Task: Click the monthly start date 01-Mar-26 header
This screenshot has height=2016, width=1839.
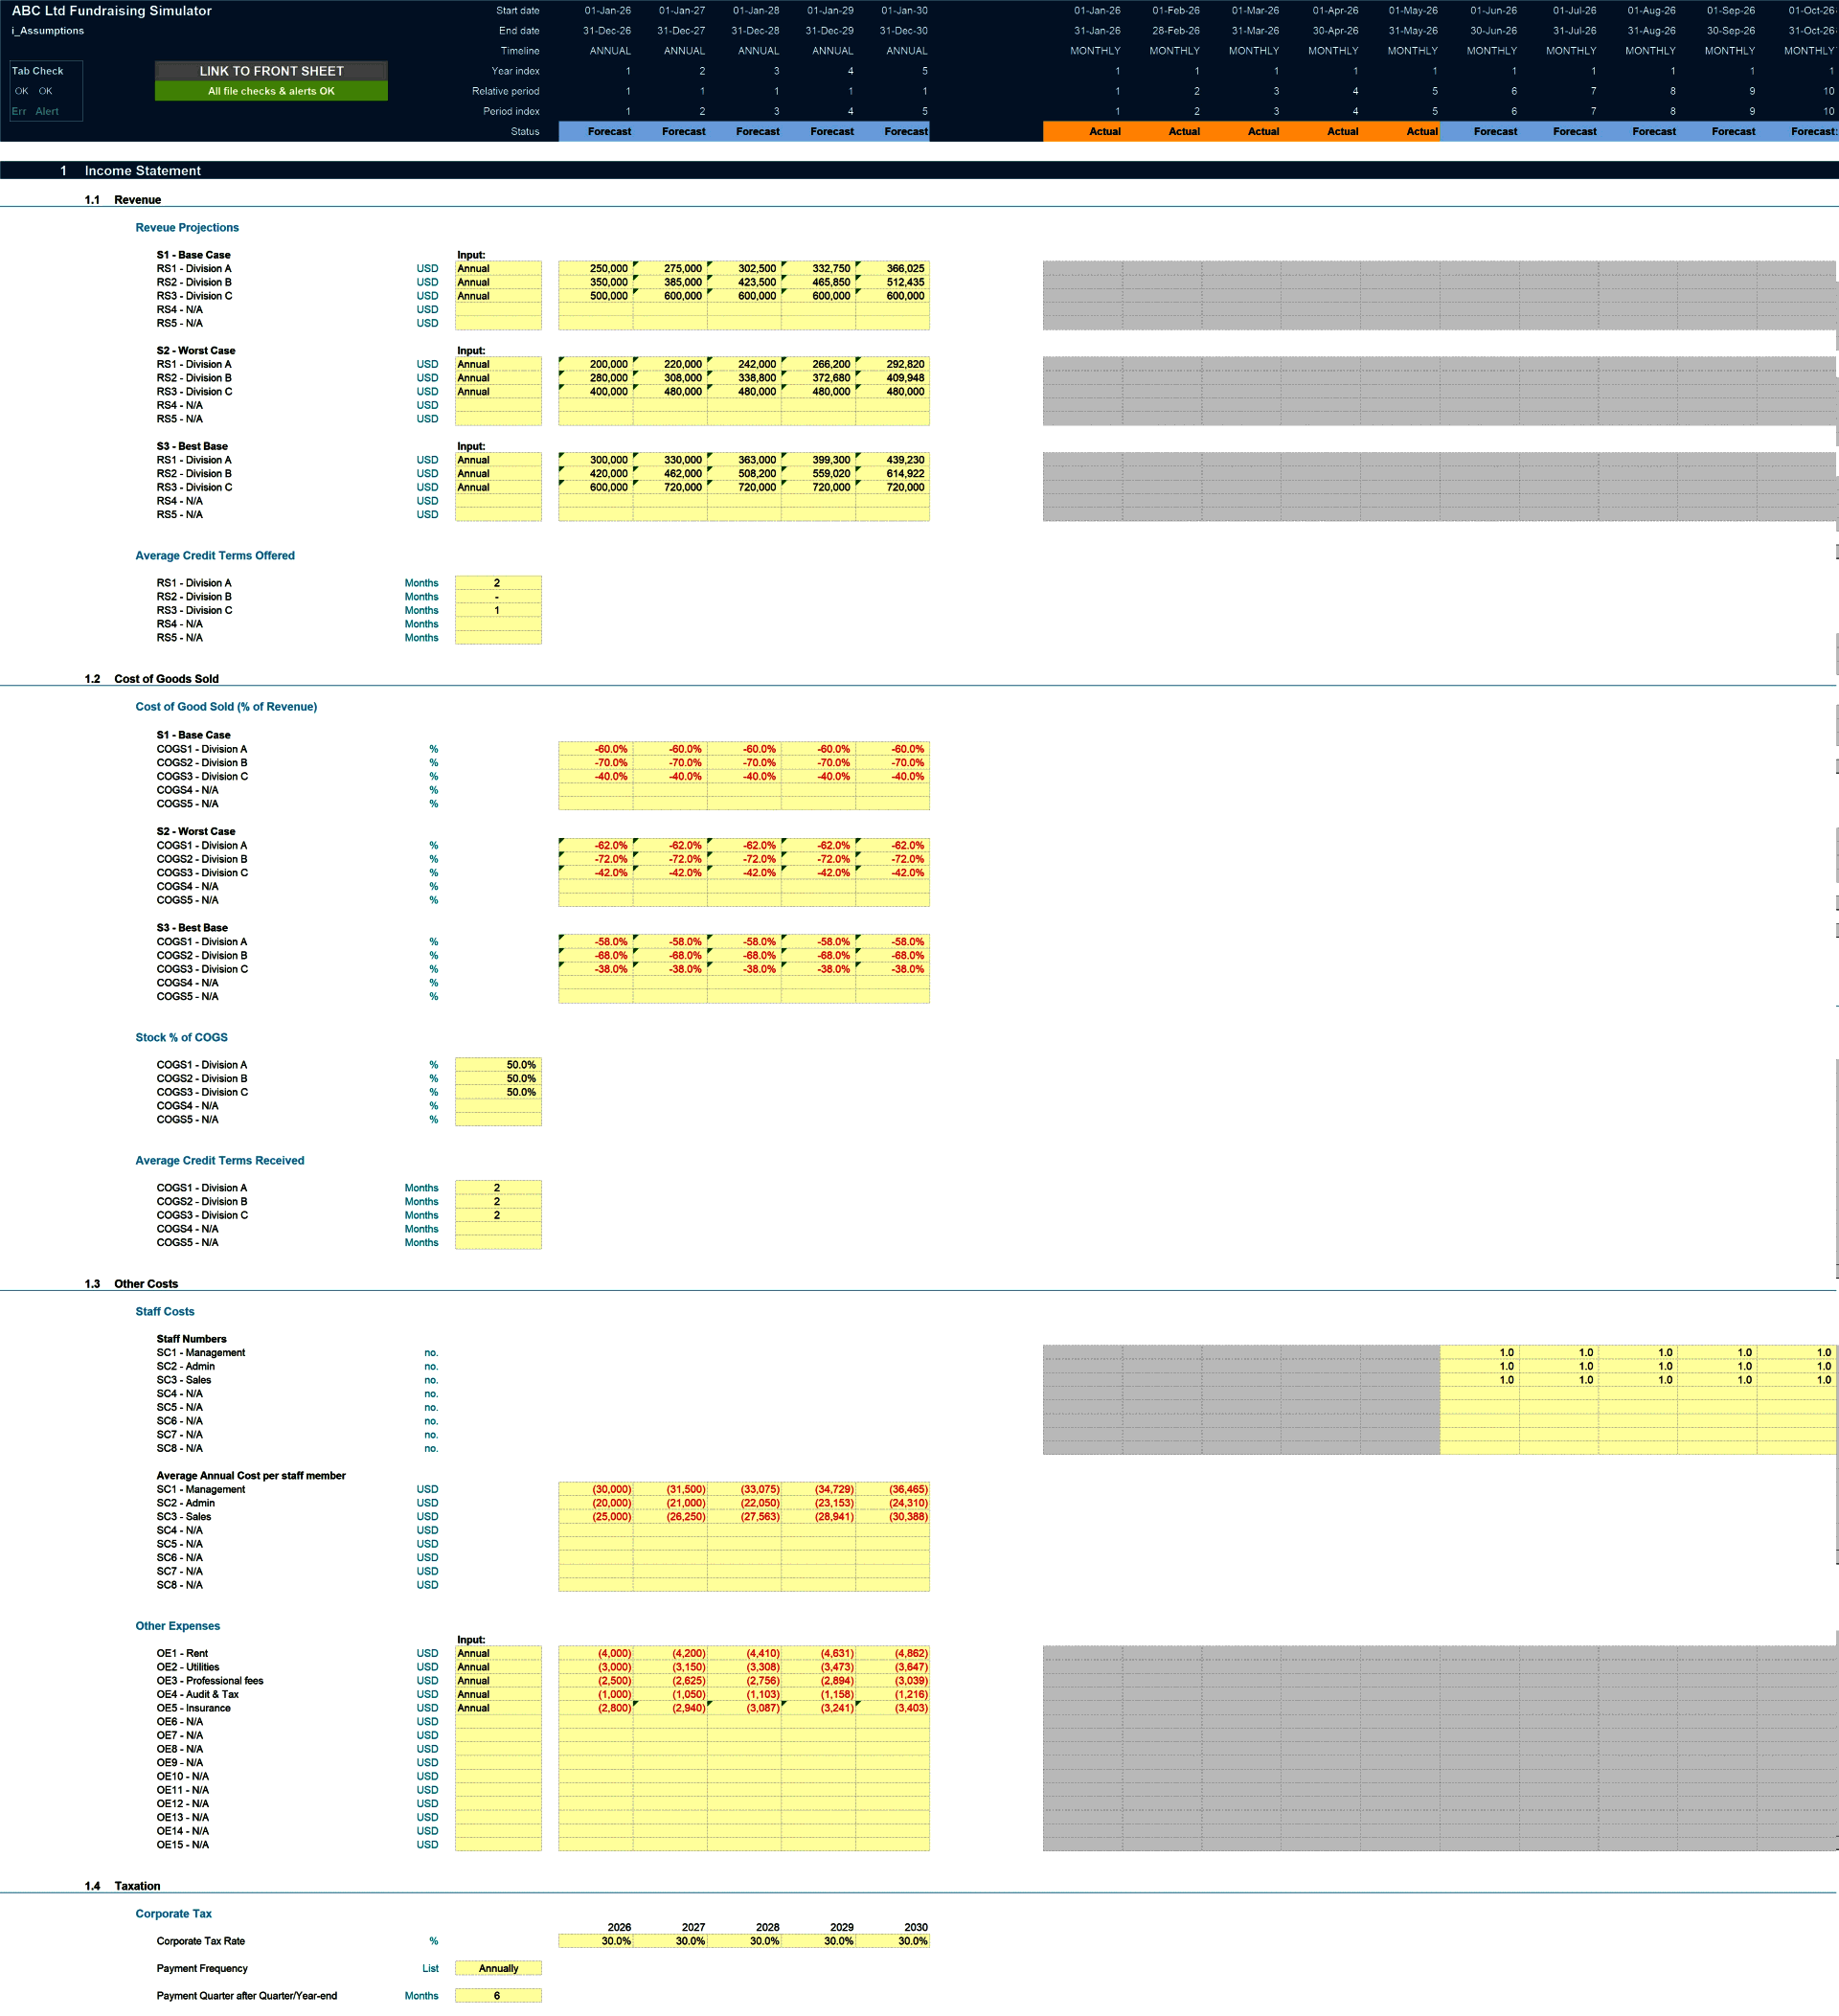Action: (x=1255, y=11)
